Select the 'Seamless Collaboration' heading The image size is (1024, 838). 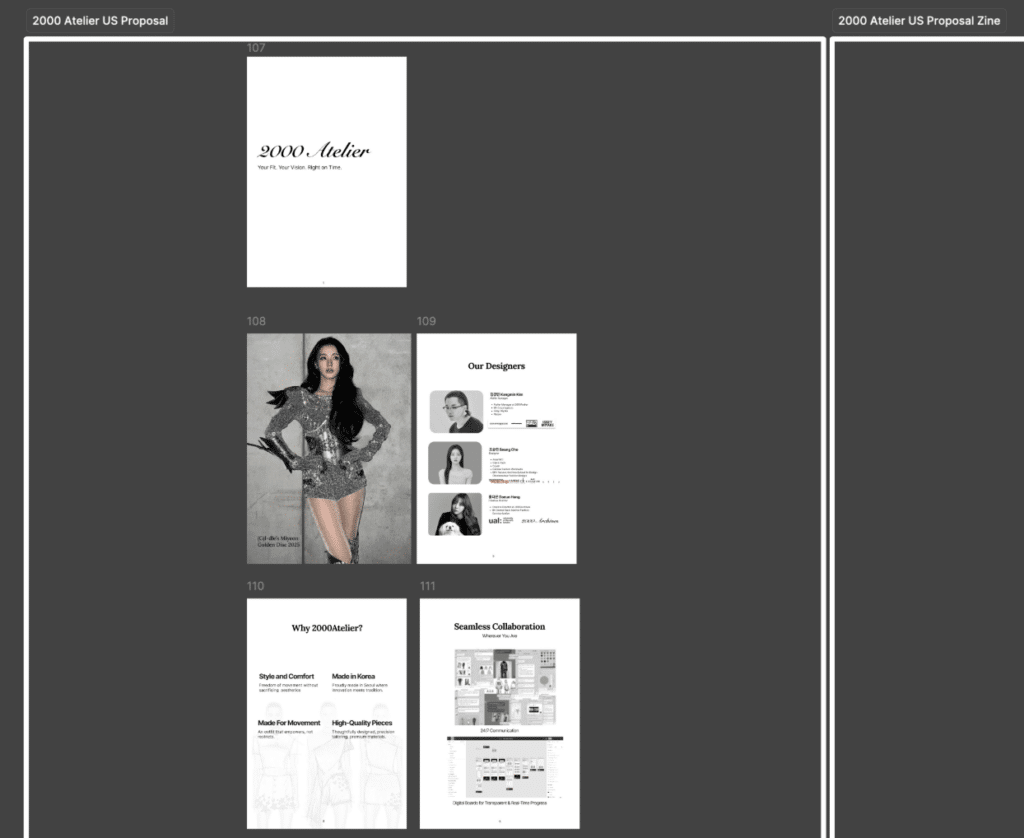coord(500,626)
